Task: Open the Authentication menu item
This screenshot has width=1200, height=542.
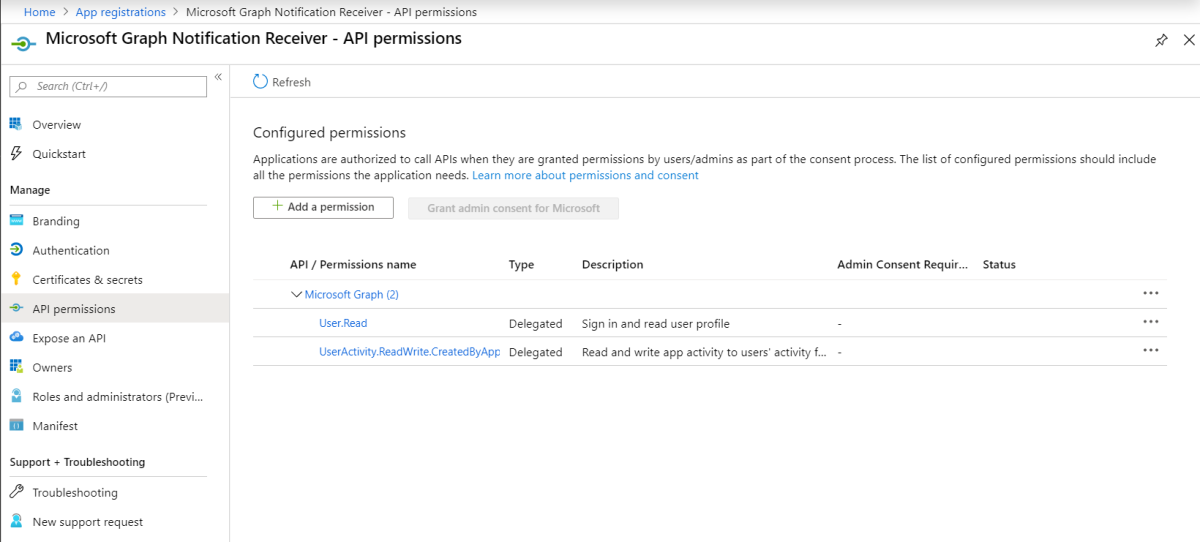Action: (x=71, y=251)
